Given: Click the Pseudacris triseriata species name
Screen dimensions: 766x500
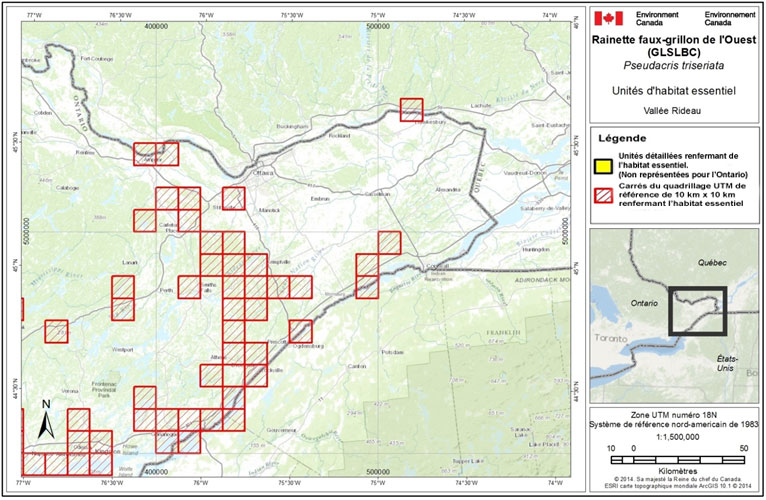Looking at the screenshot, I should [676, 67].
